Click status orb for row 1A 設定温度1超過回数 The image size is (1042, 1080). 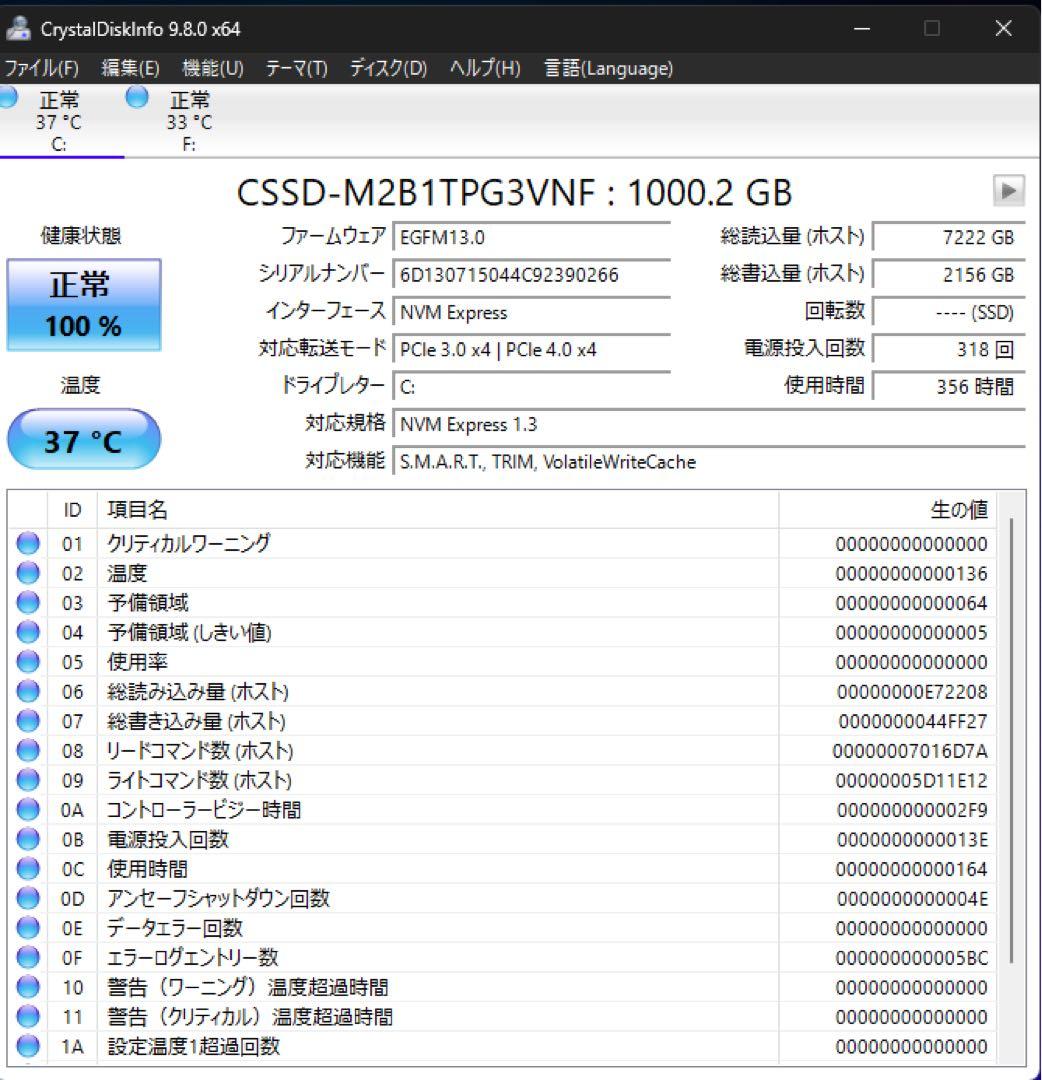point(28,1047)
